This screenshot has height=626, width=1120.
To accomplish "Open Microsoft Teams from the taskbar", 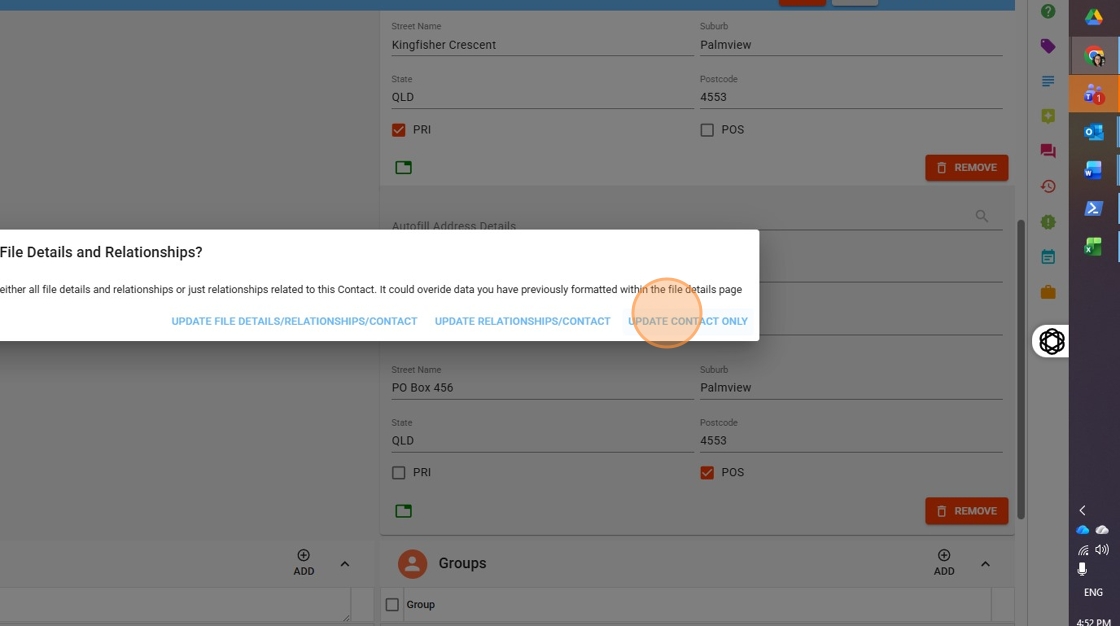I will 1093,94.
